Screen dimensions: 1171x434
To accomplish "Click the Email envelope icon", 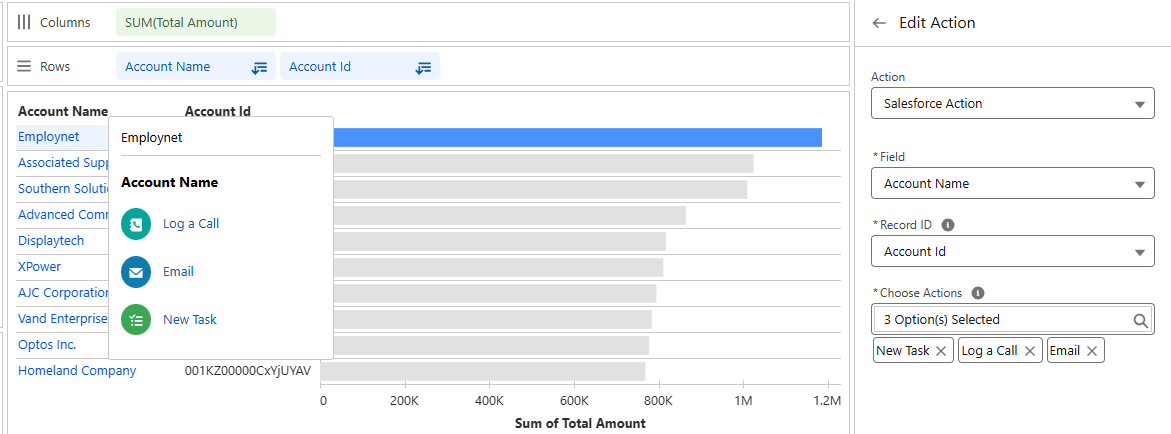I will click(136, 272).
